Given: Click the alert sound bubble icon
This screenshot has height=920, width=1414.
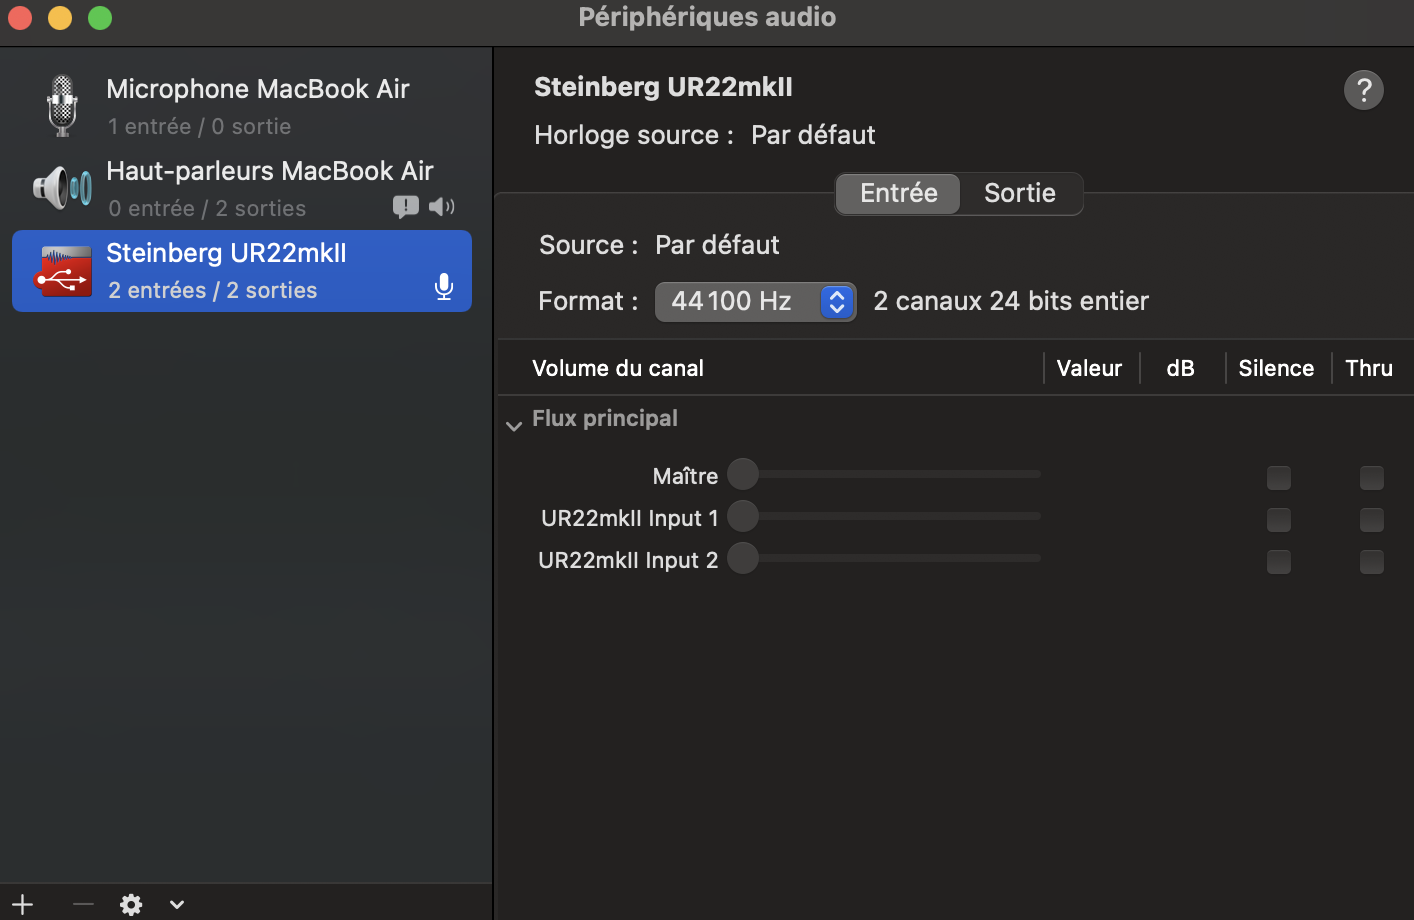Looking at the screenshot, I should pyautogui.click(x=405, y=207).
